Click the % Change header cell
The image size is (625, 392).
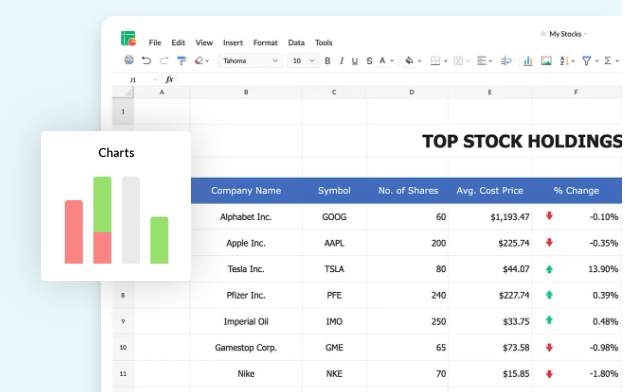576,191
